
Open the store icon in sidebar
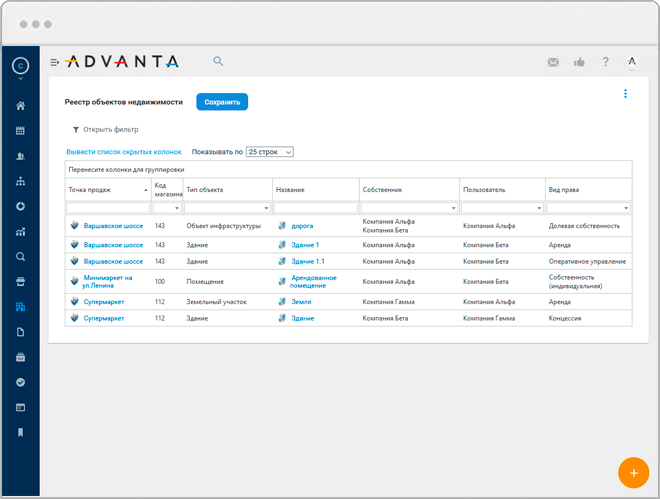pyautogui.click(x=20, y=282)
